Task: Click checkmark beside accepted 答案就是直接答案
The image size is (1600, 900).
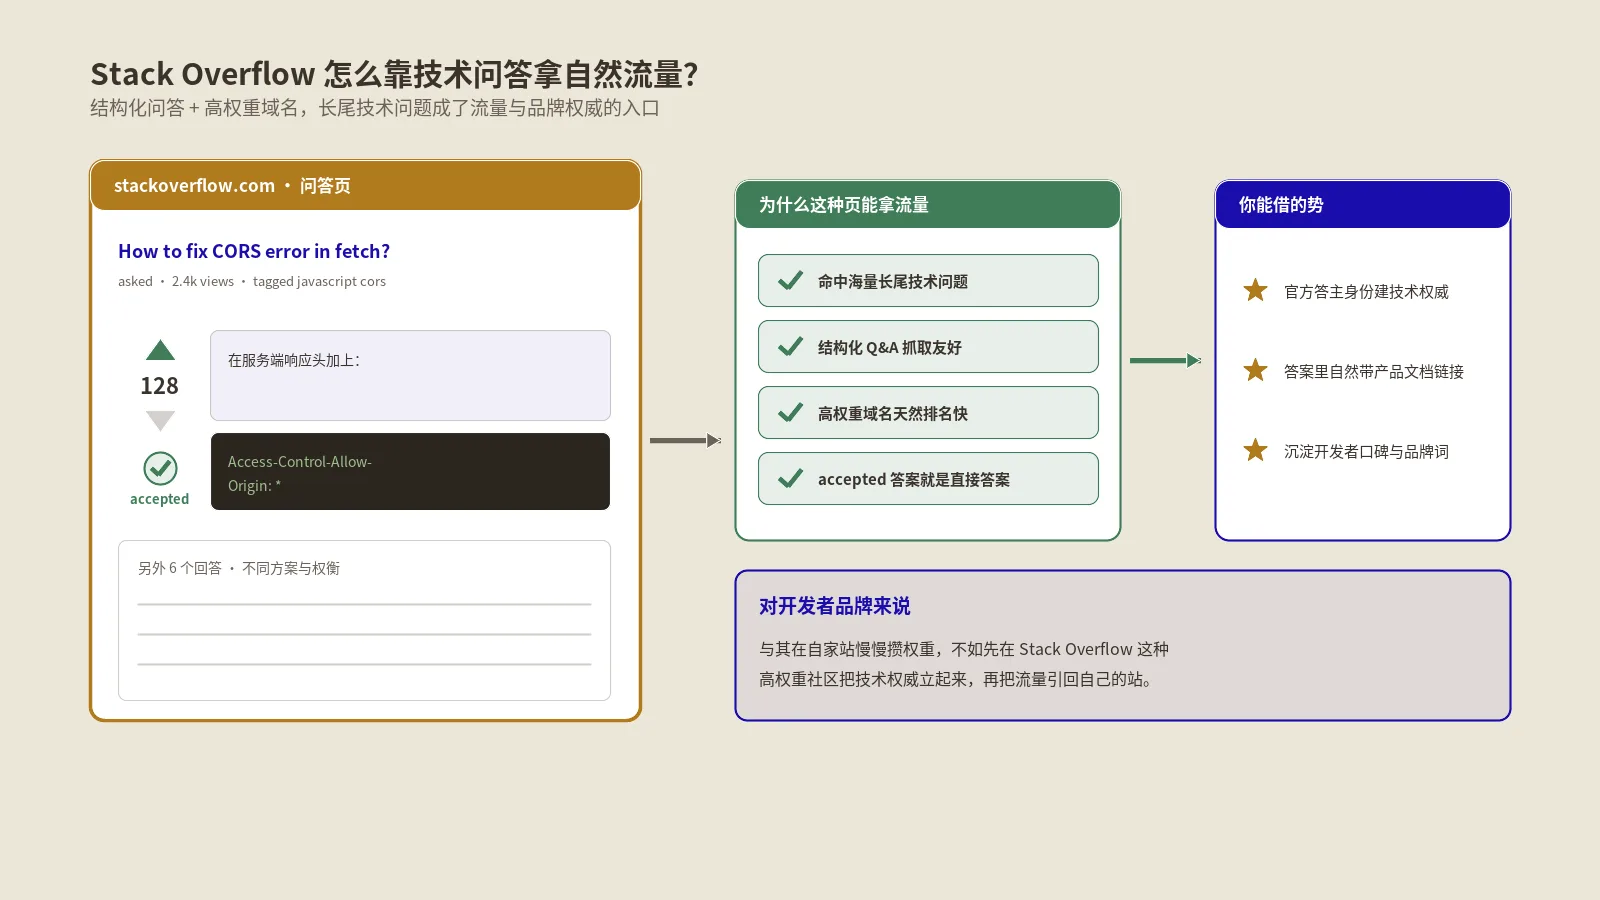Action: click(x=790, y=479)
